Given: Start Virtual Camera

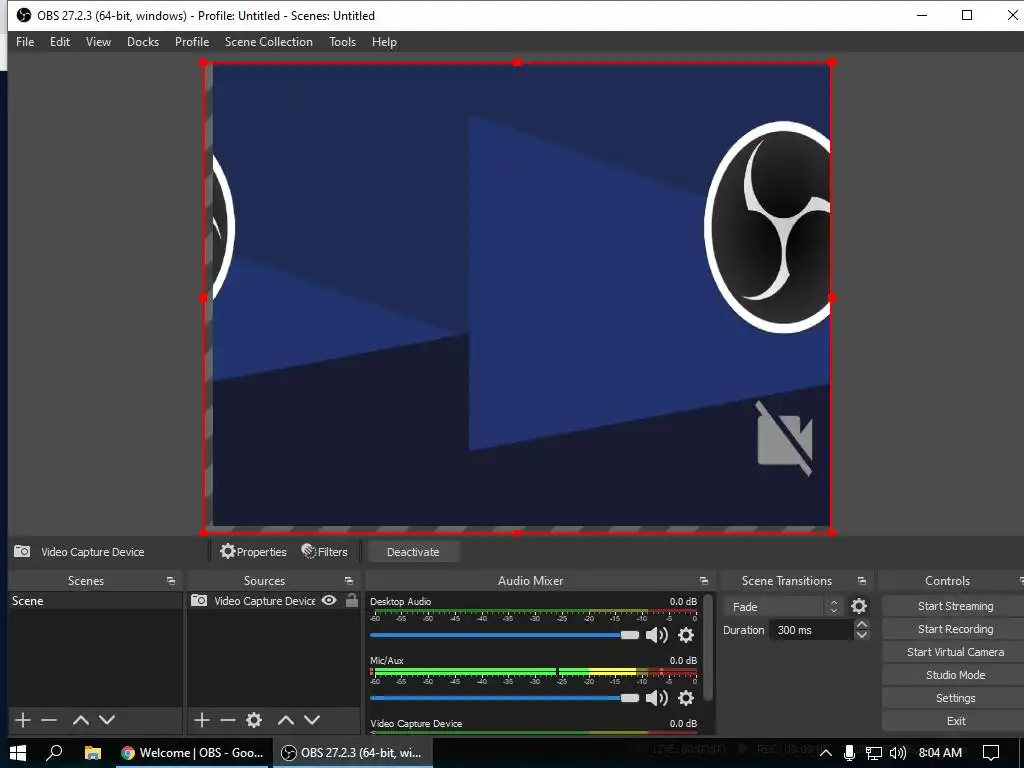Looking at the screenshot, I should pos(955,652).
